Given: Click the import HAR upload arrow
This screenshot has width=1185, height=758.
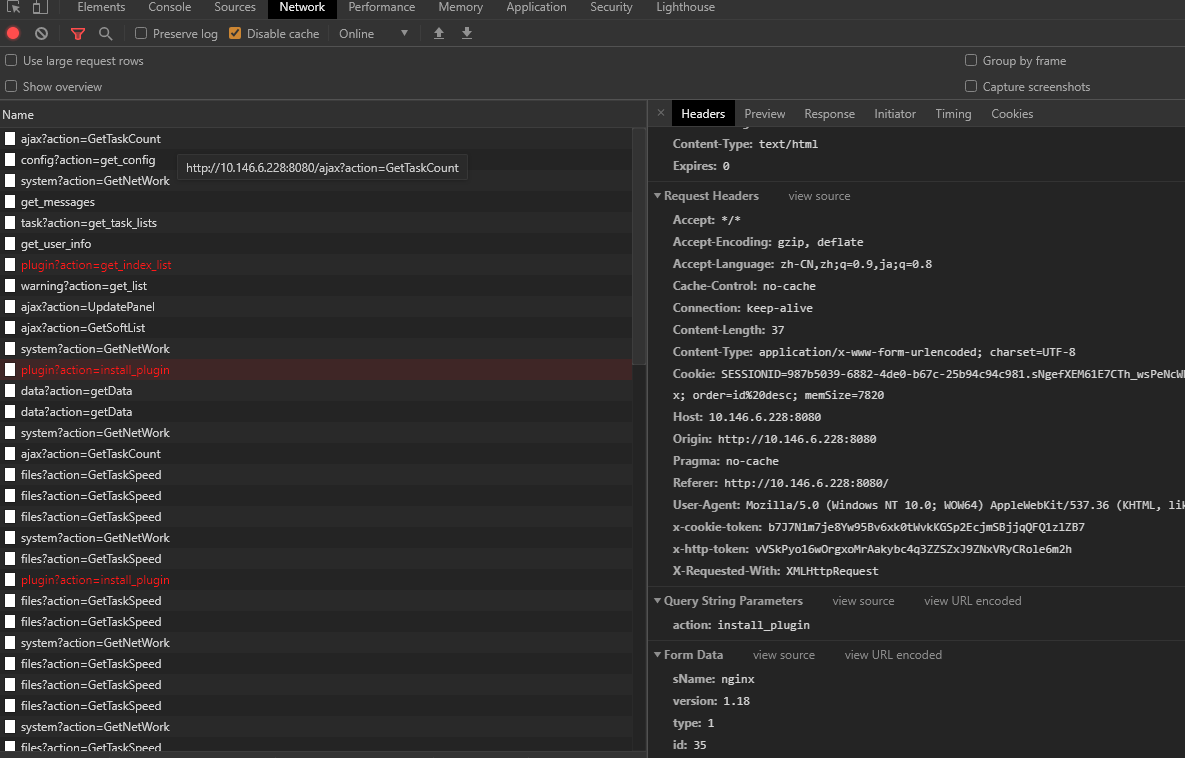Looking at the screenshot, I should click(438, 33).
